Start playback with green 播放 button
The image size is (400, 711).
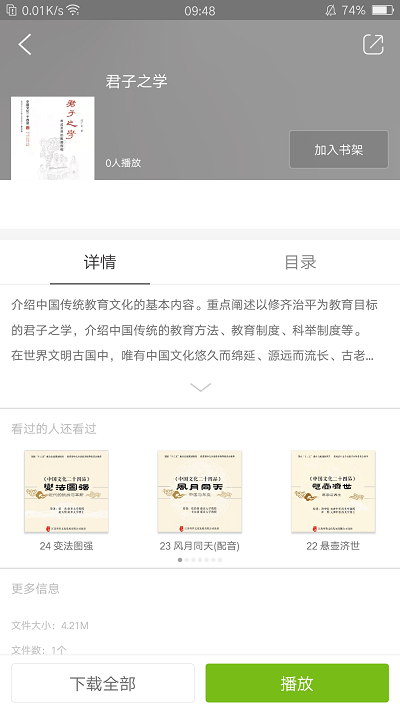pyautogui.click(x=297, y=683)
